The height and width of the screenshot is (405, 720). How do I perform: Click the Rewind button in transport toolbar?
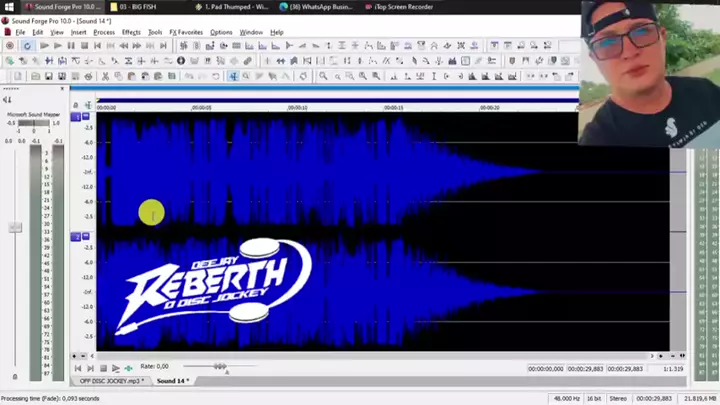pos(124,45)
